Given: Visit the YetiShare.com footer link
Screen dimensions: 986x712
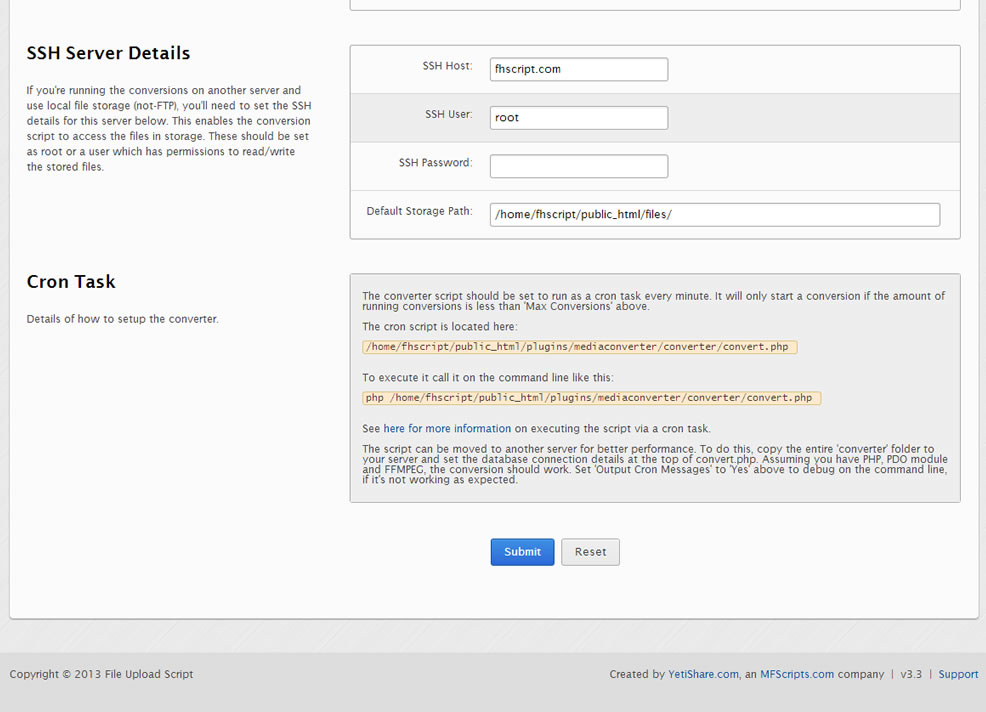Looking at the screenshot, I should point(703,674).
